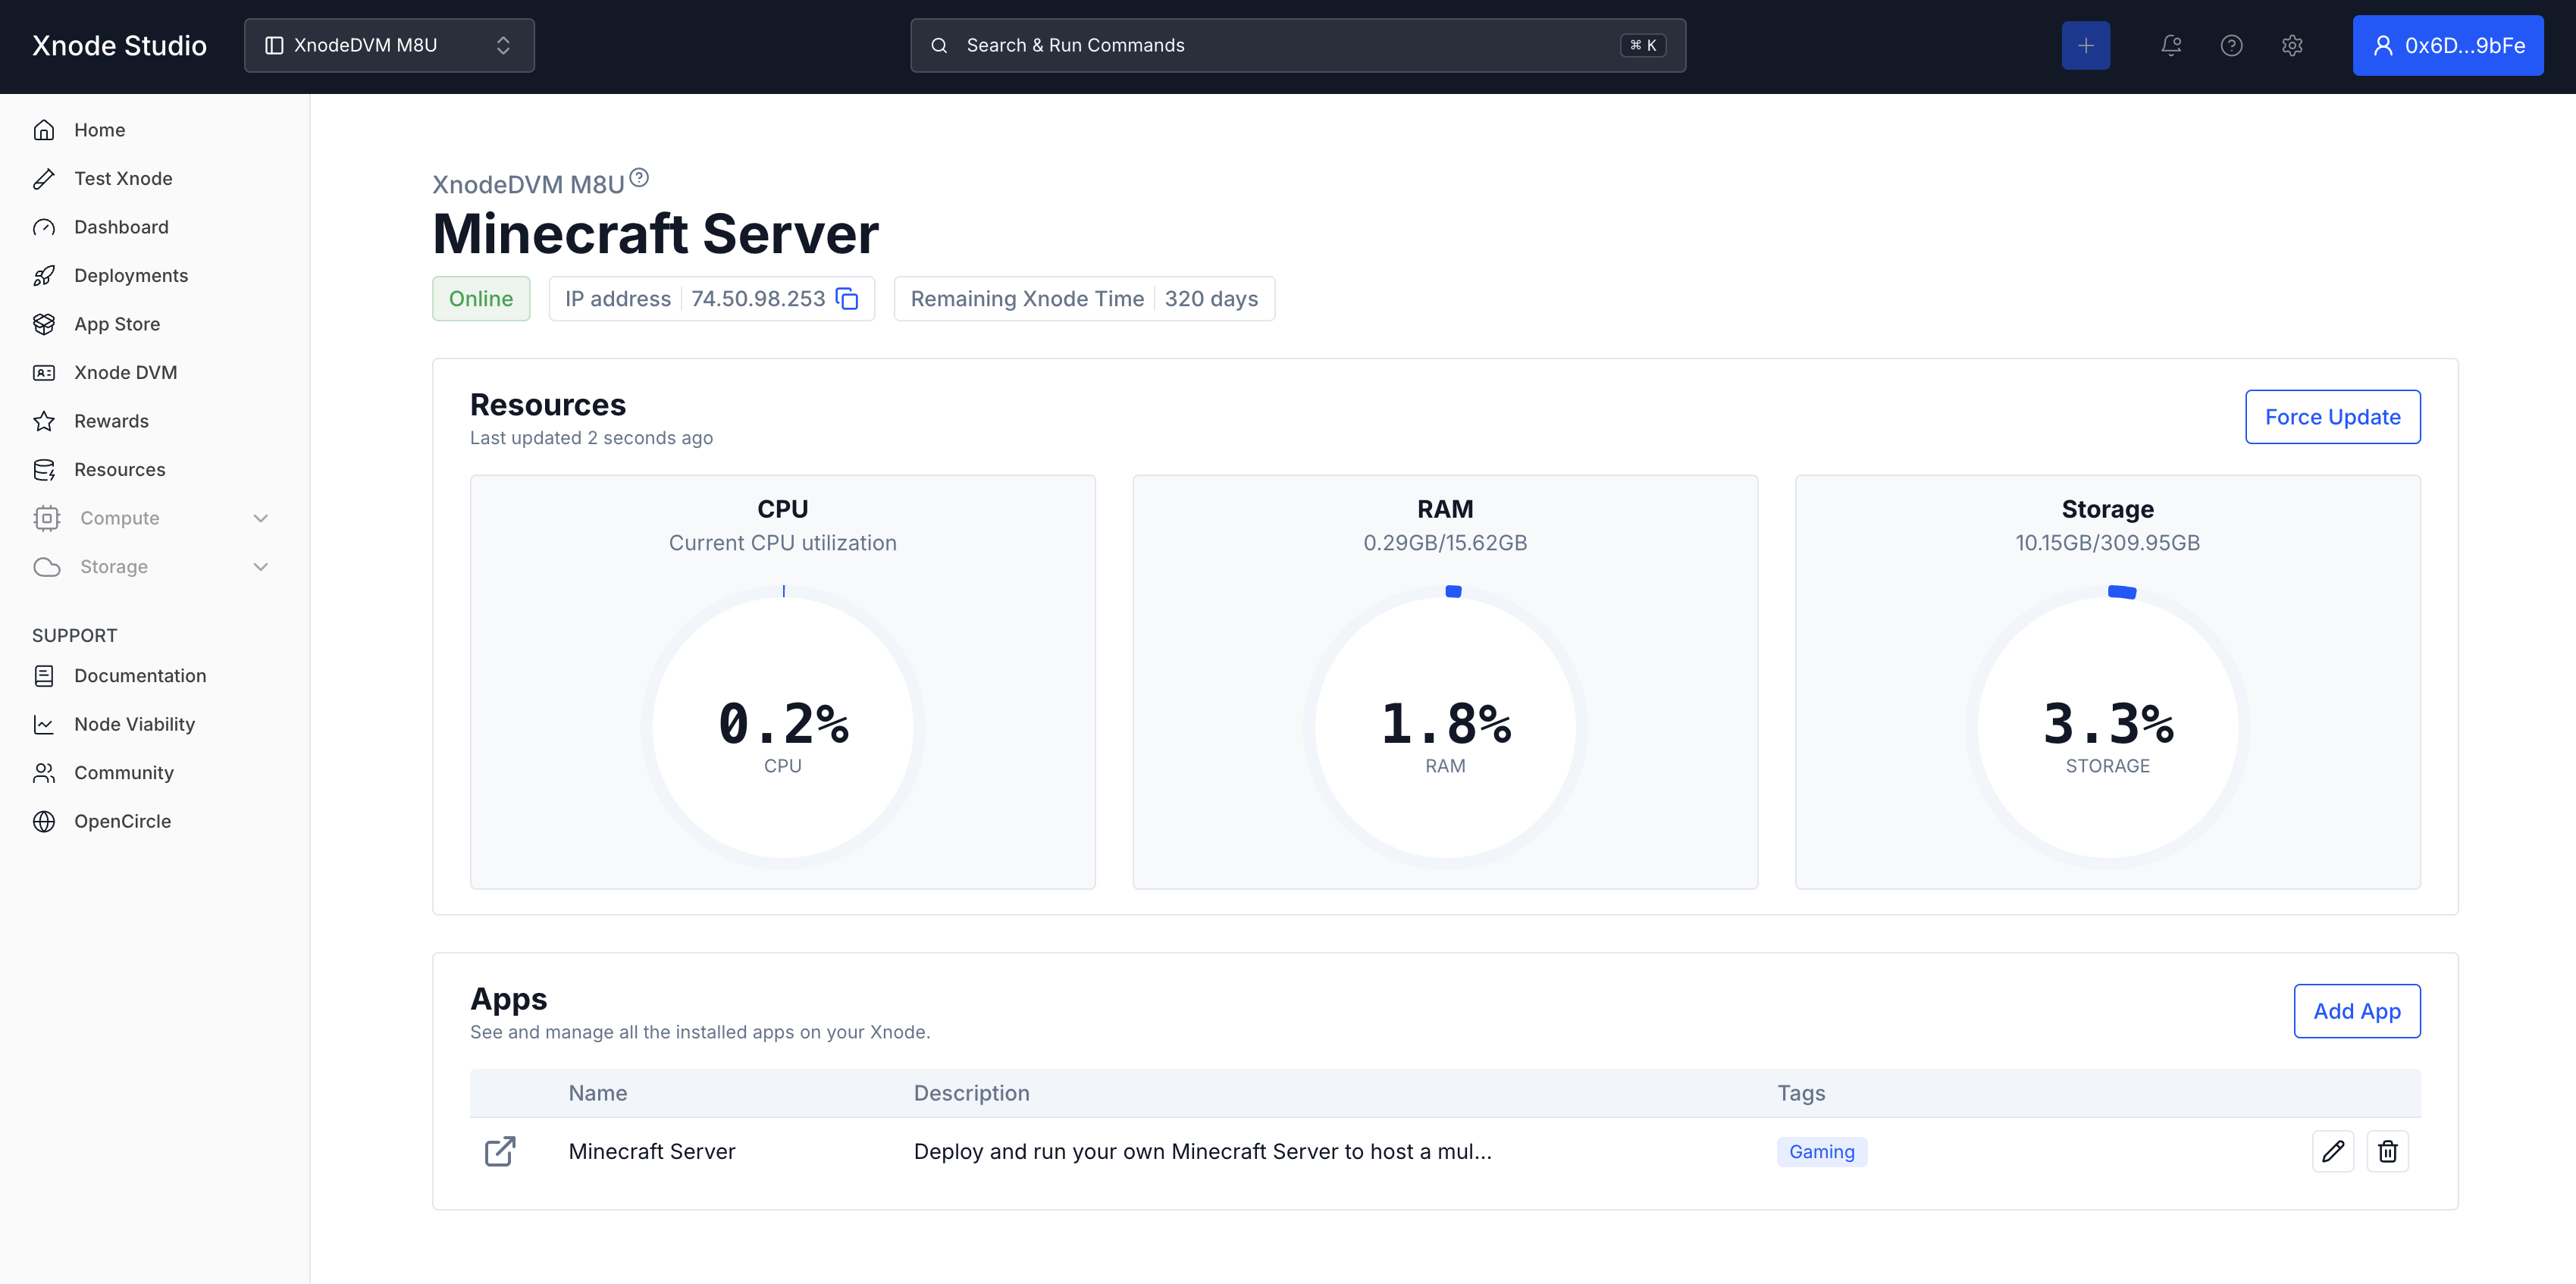2576x1284 pixels.
Task: Open Minecraft Server app external link icon
Action: coord(500,1151)
